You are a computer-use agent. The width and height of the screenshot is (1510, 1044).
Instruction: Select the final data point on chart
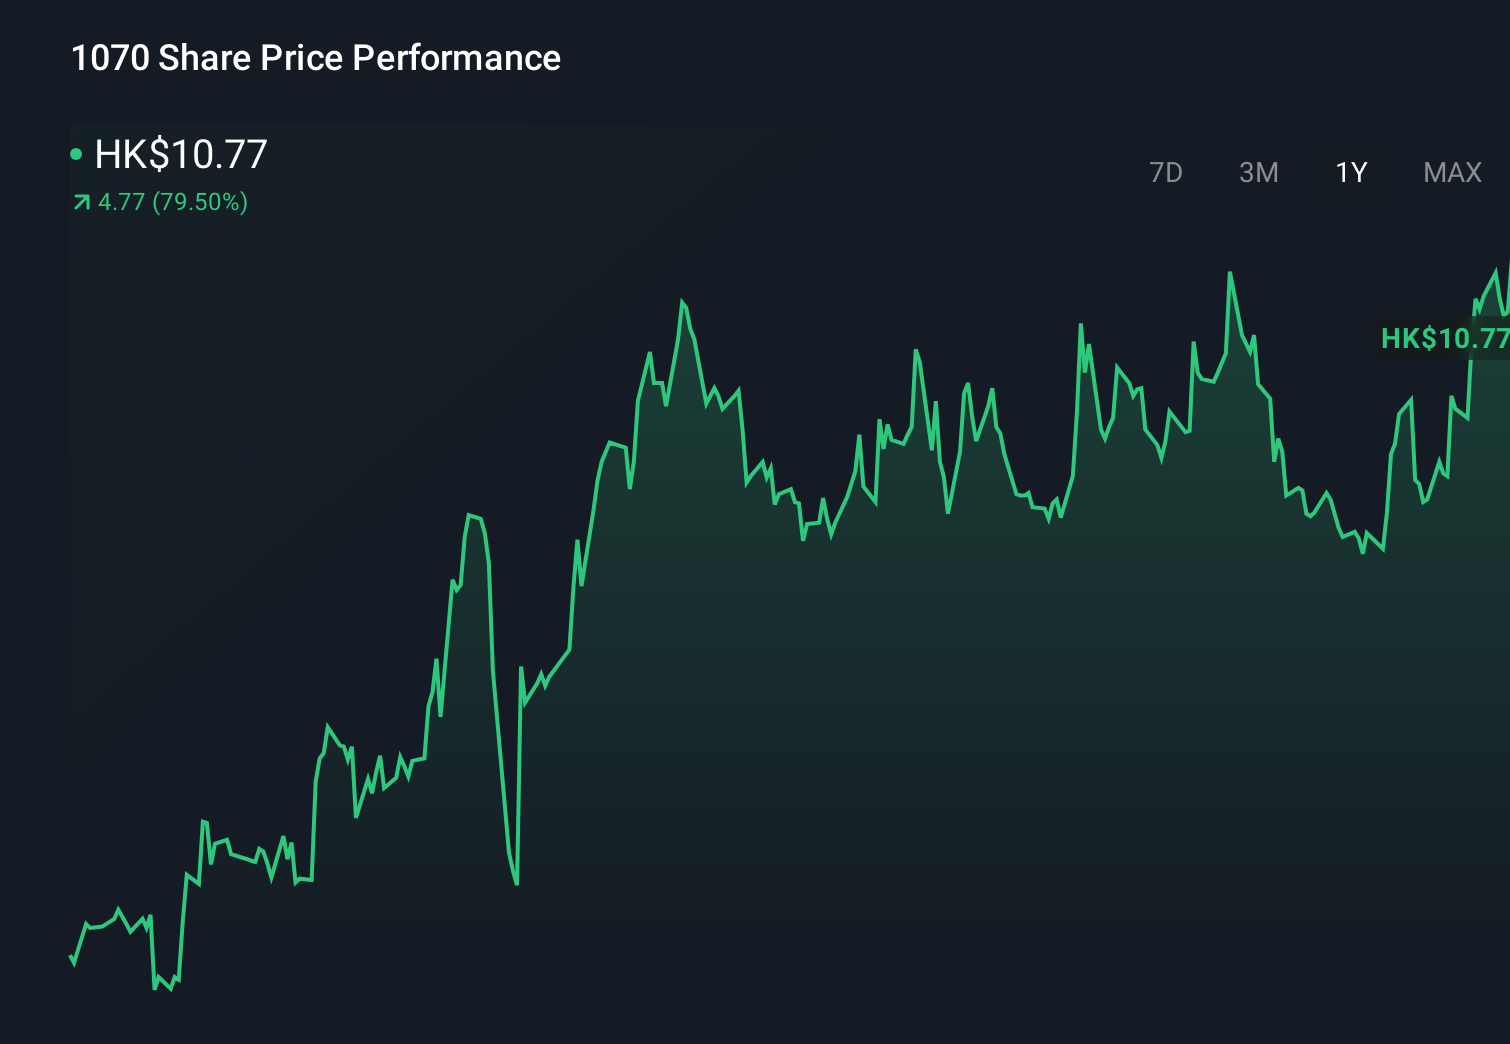[1505, 270]
